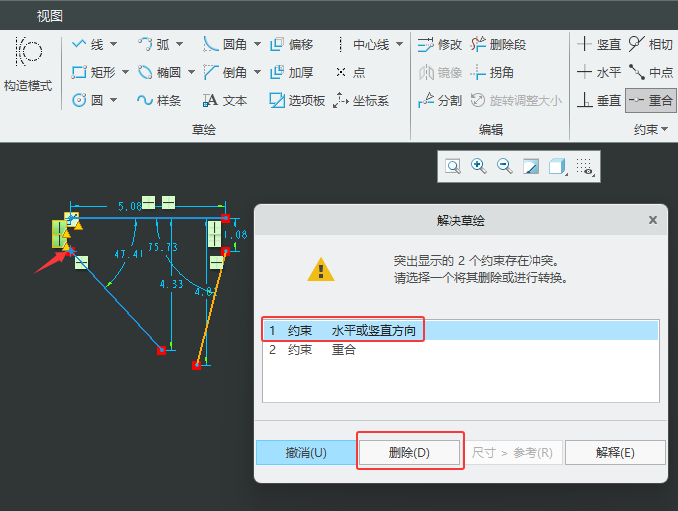Image resolution: width=678 pixels, height=511 pixels.
Task: Expand the Chamfer (倒角) dropdown arrow
Action: click(x=257, y=72)
